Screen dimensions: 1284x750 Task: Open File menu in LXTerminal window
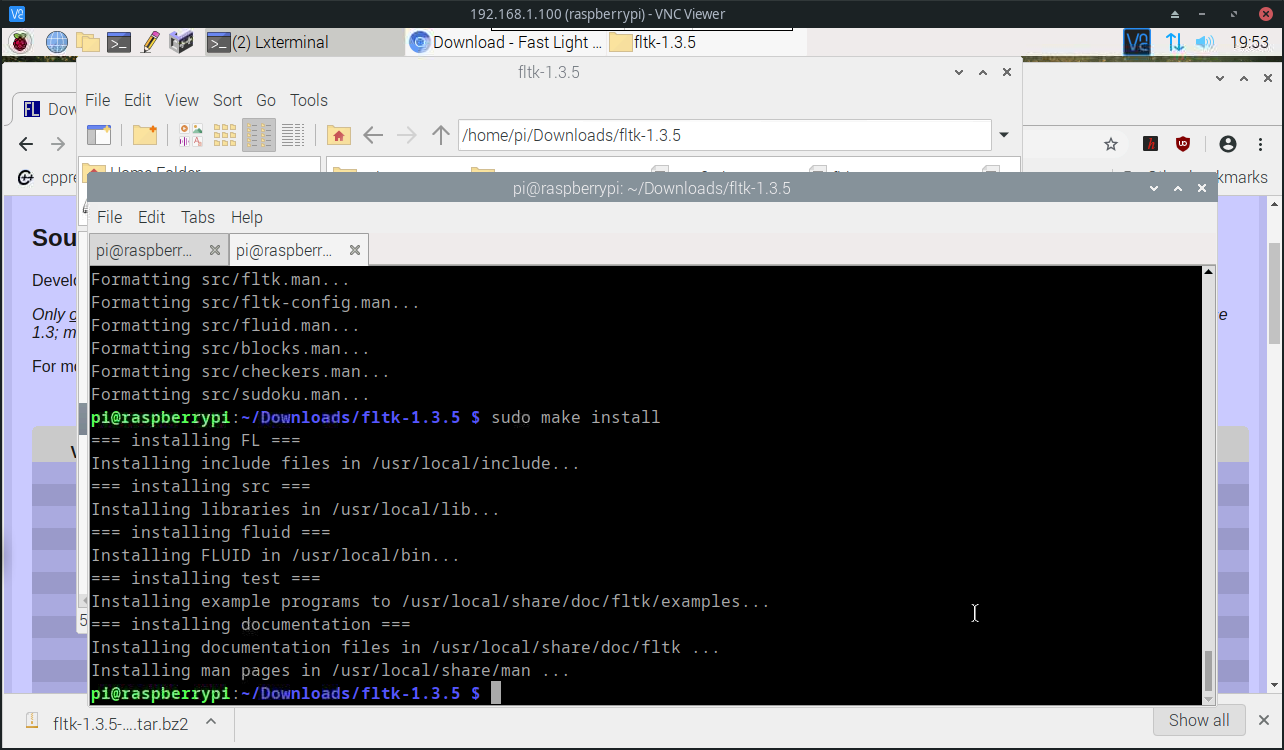click(109, 217)
